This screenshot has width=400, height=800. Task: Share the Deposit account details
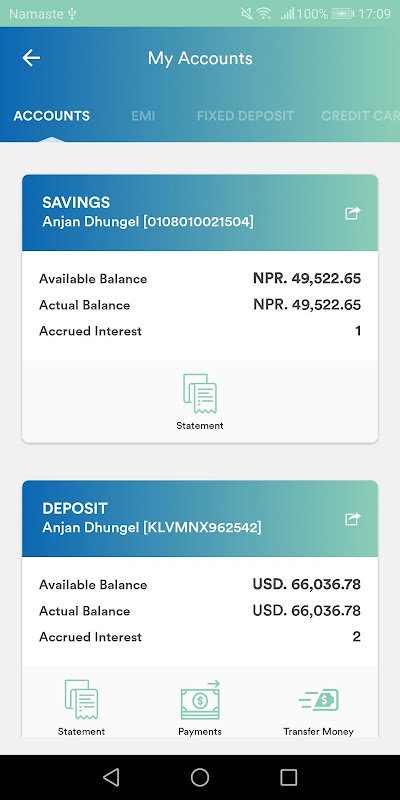(x=353, y=519)
